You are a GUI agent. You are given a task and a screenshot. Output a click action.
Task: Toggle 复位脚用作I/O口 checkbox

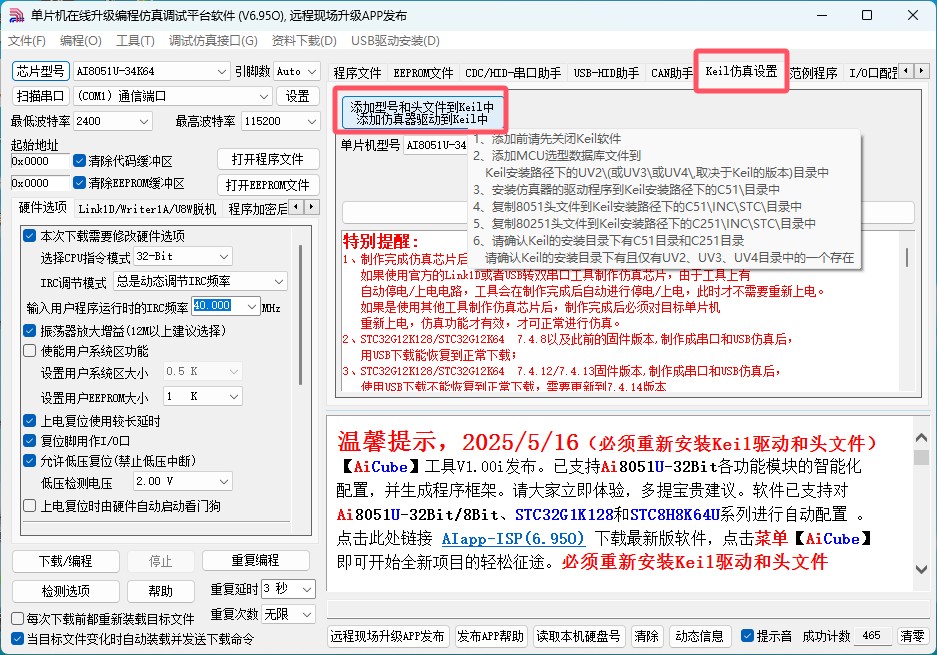29,441
